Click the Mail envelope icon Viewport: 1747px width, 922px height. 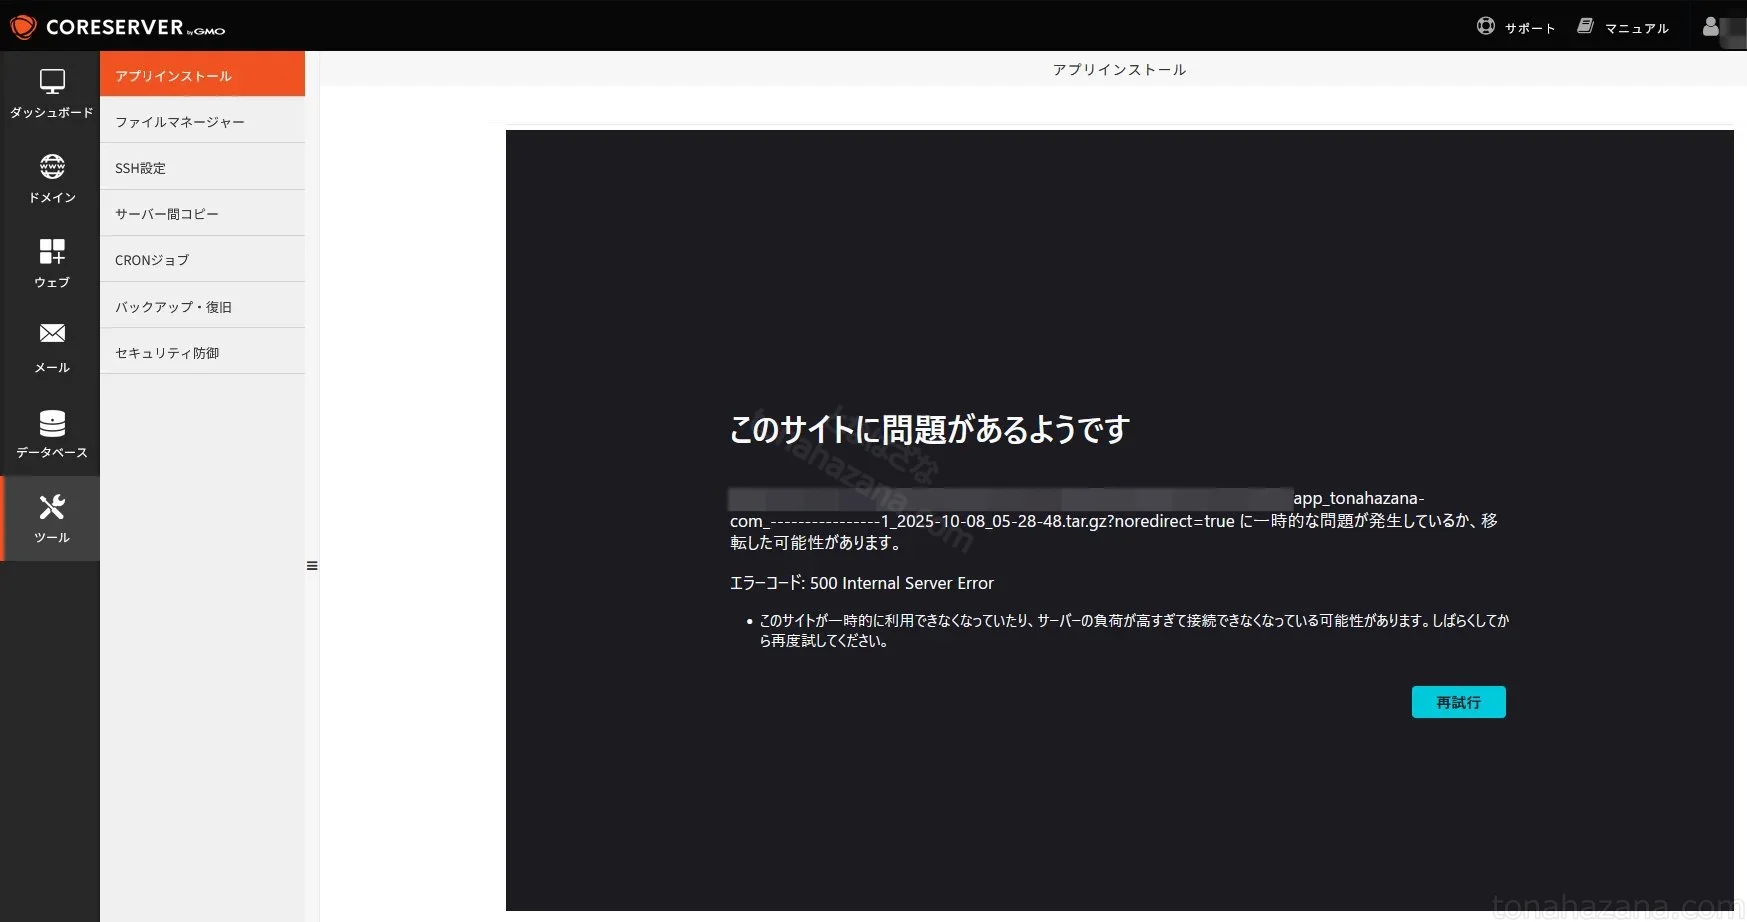(52, 334)
